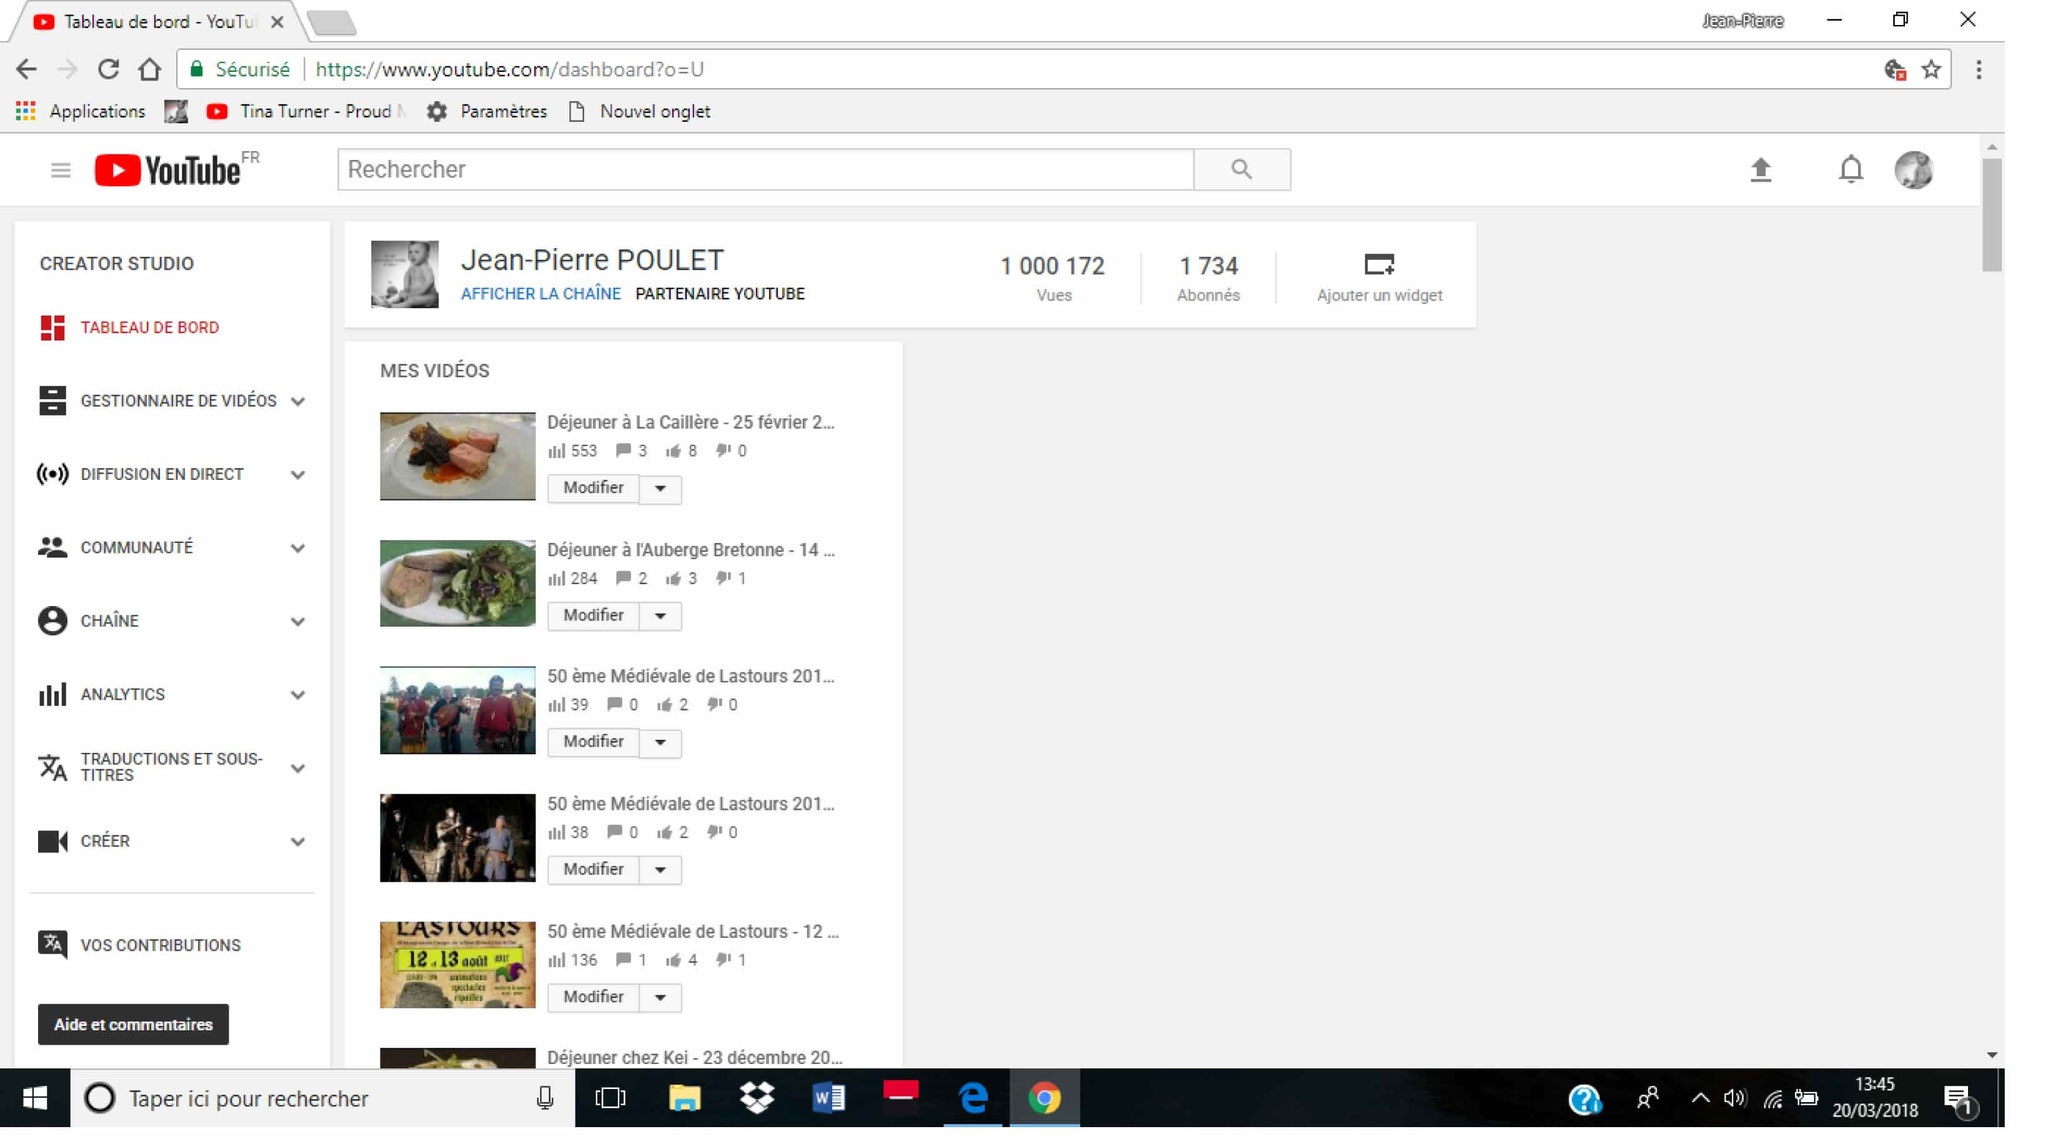The height and width of the screenshot is (1144, 2048).
Task: Open the Dropbox taskbar icon
Action: (x=757, y=1098)
